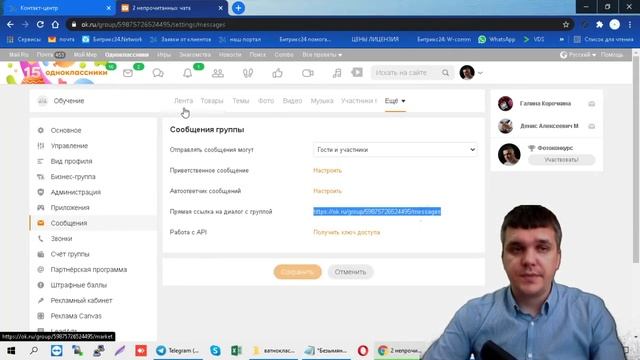Click the 'Отменить' button
The height and width of the screenshot is (360, 640).
click(350, 272)
